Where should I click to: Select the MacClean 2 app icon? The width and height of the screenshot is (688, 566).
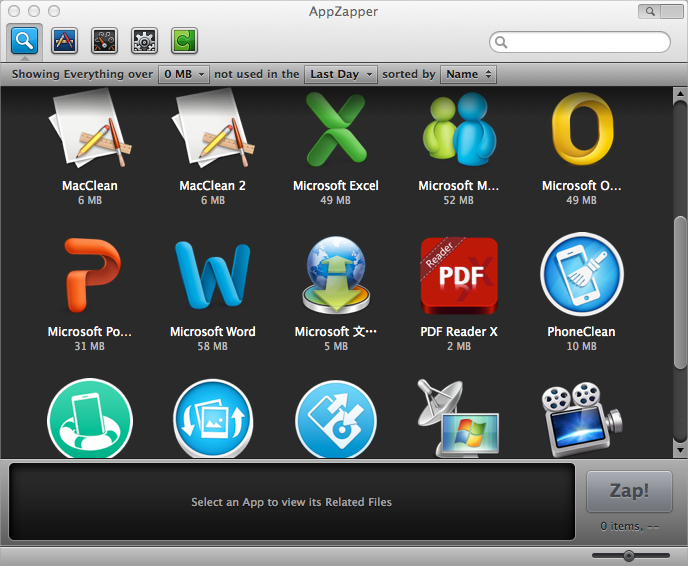212,130
